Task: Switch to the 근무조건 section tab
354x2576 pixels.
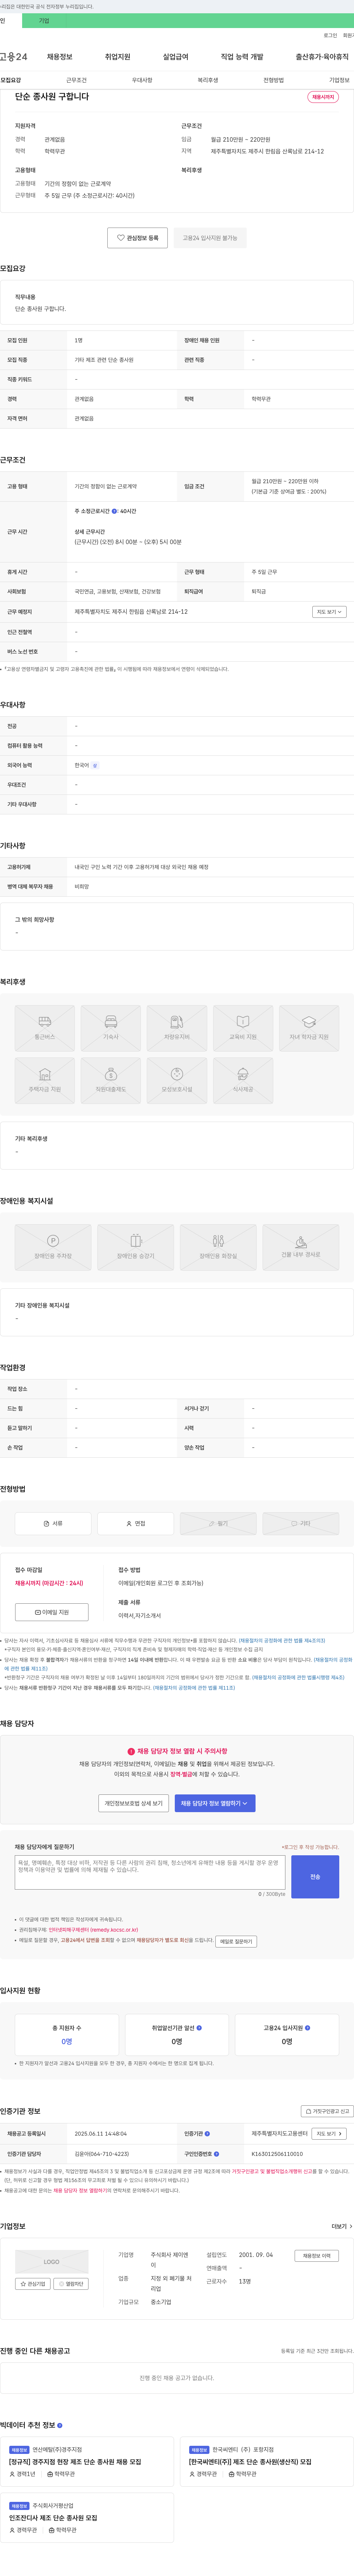Action: click(x=76, y=80)
